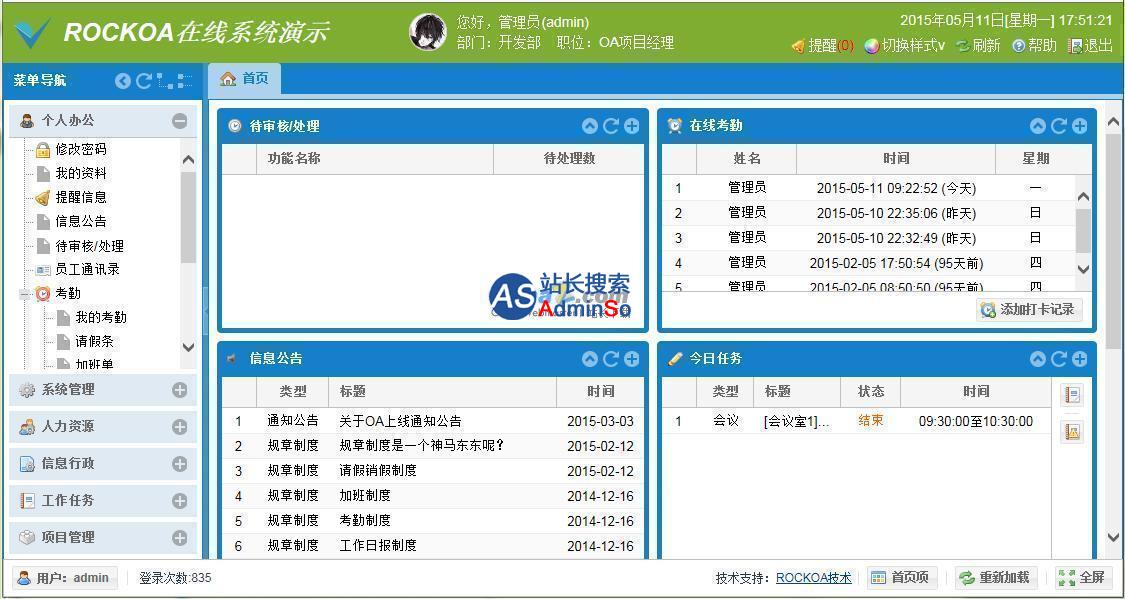
Task: Click down arrow of 在线考勤 list scrollbar
Action: [x=1083, y=270]
